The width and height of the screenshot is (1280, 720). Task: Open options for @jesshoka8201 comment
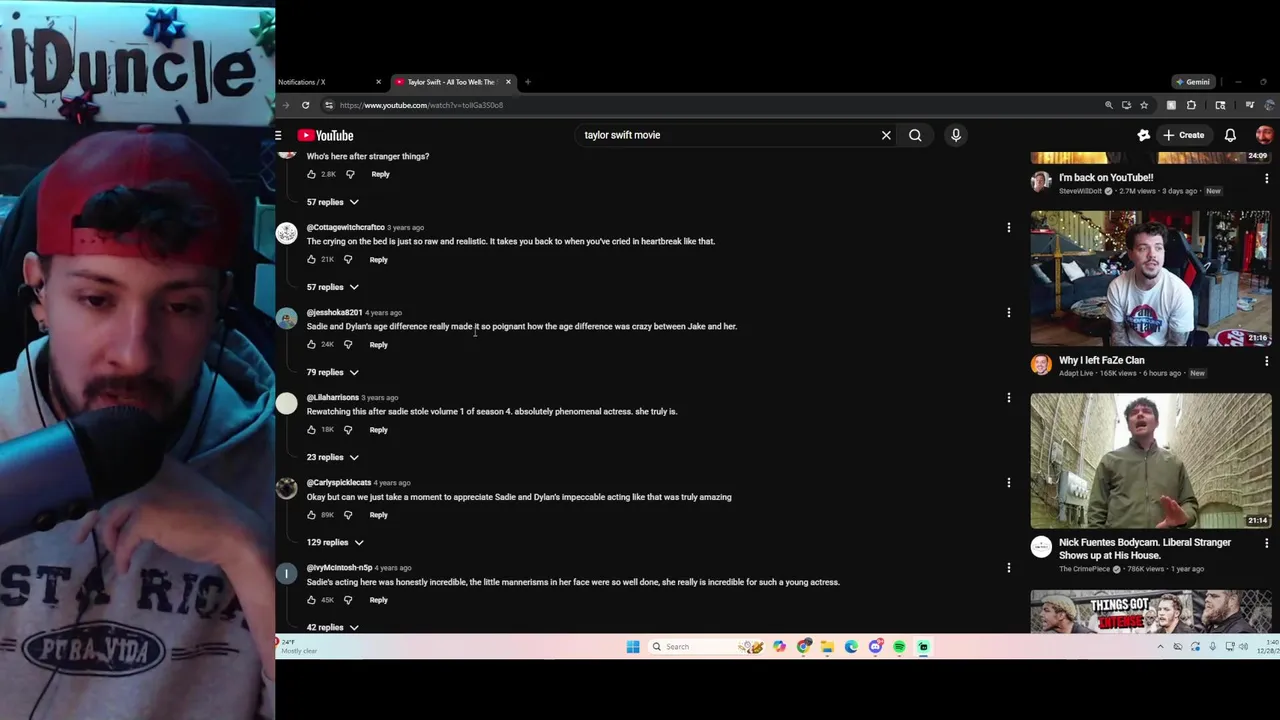tap(1008, 313)
